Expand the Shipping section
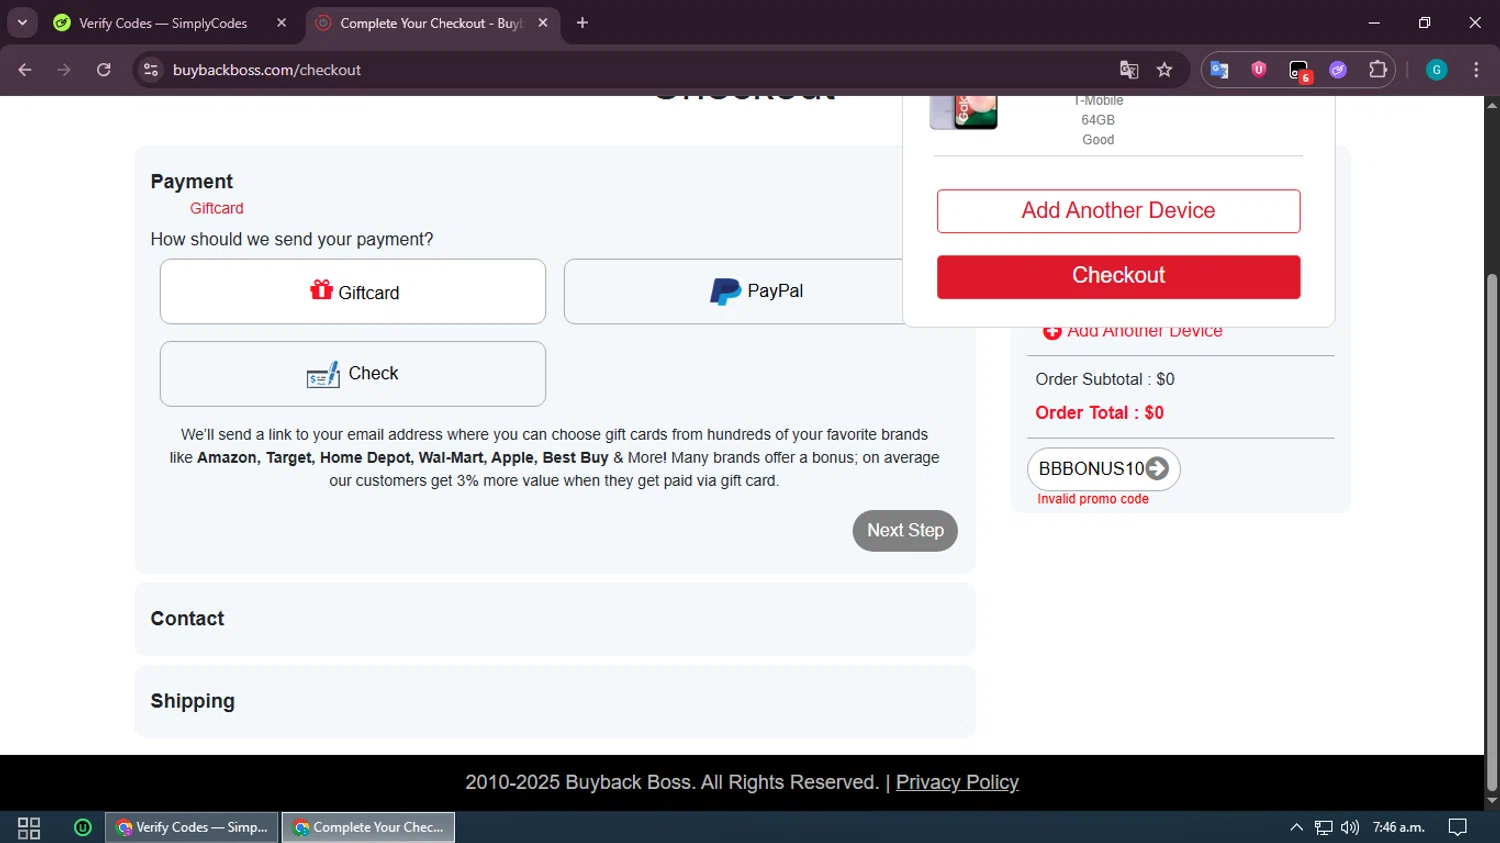This screenshot has width=1500, height=843. pyautogui.click(x=555, y=701)
